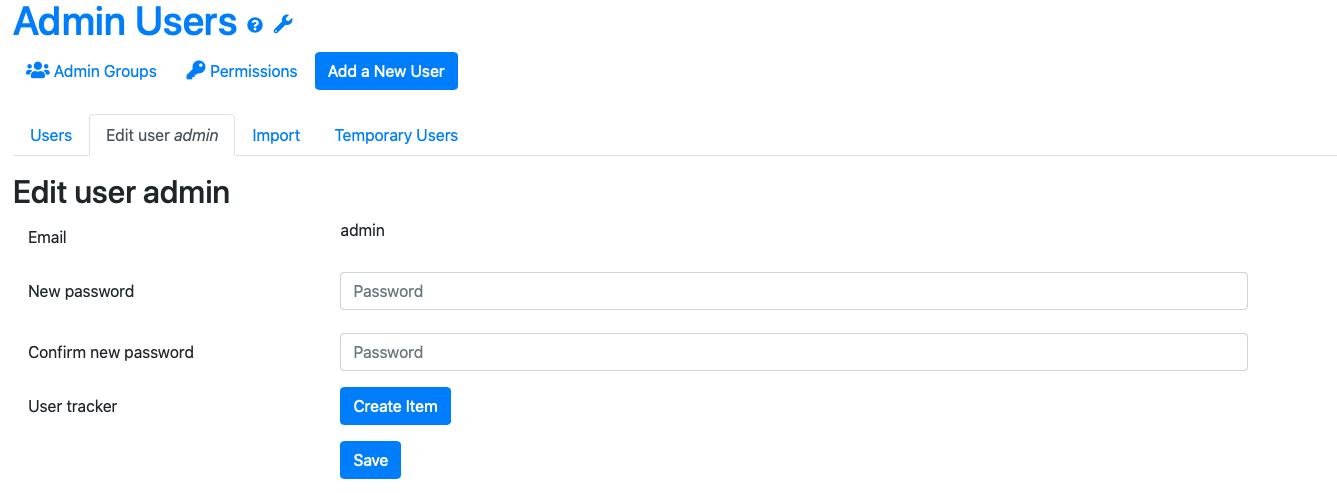Click the admin email value text
This screenshot has width=1337, height=493.
point(362,230)
